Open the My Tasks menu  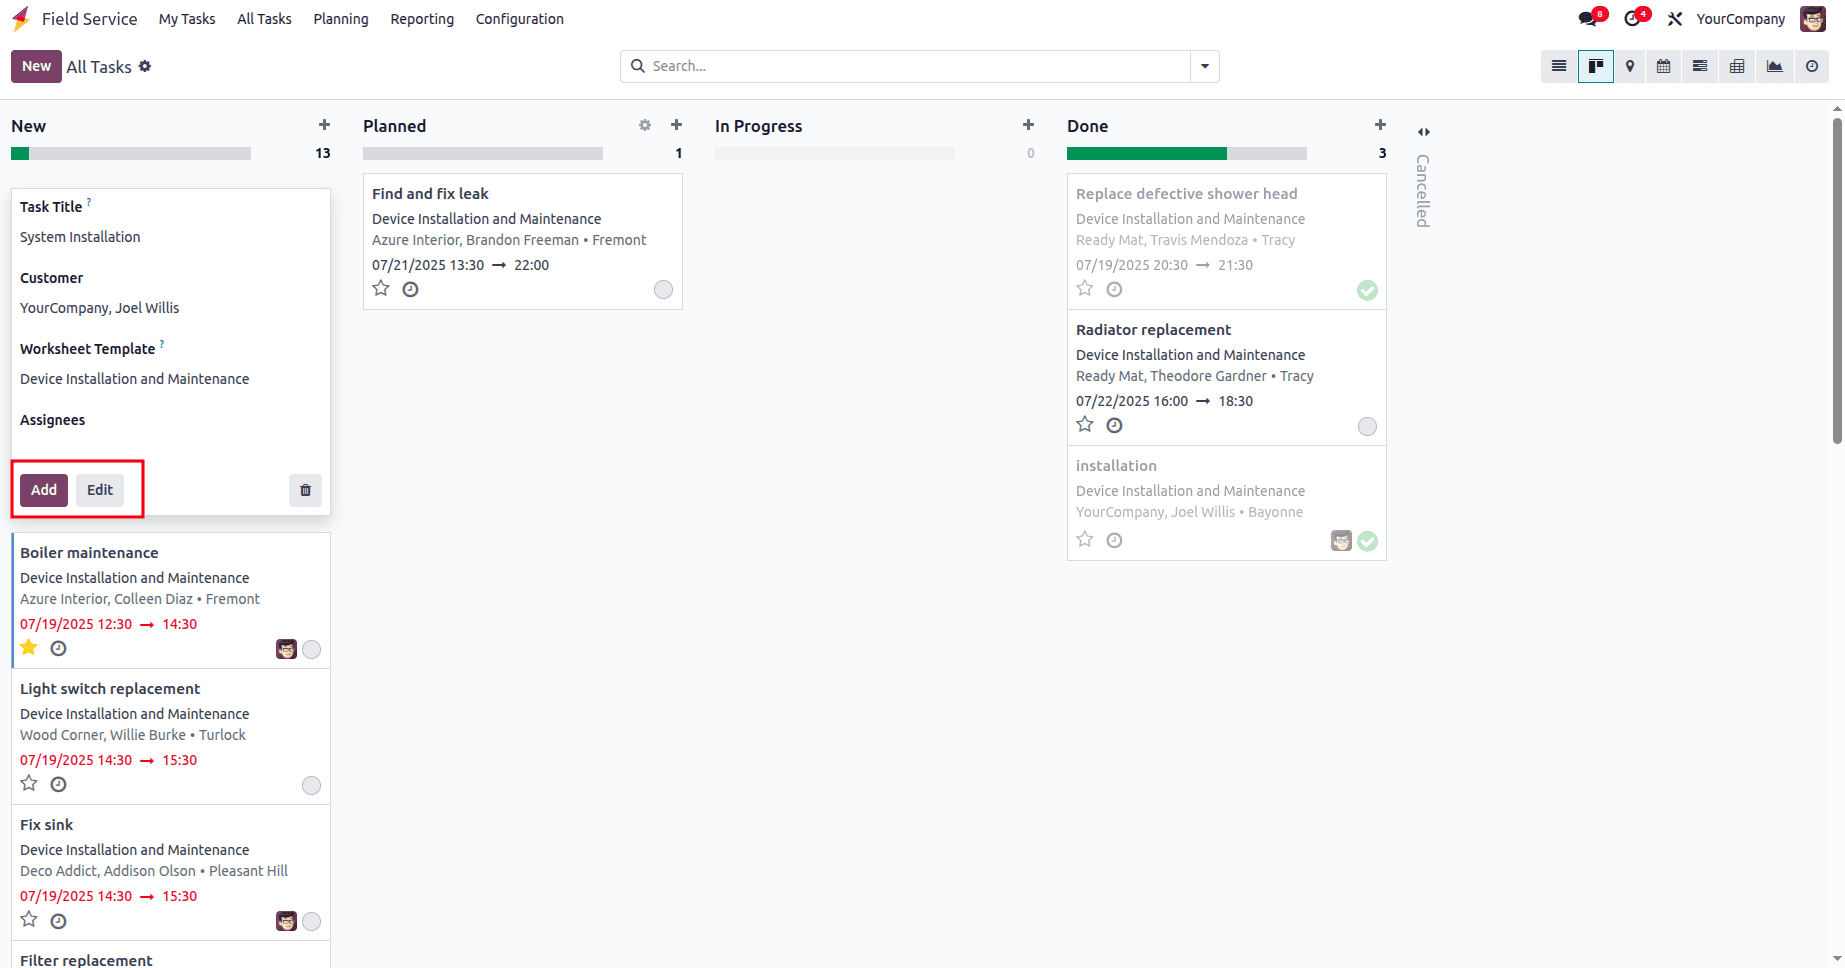[x=187, y=19]
